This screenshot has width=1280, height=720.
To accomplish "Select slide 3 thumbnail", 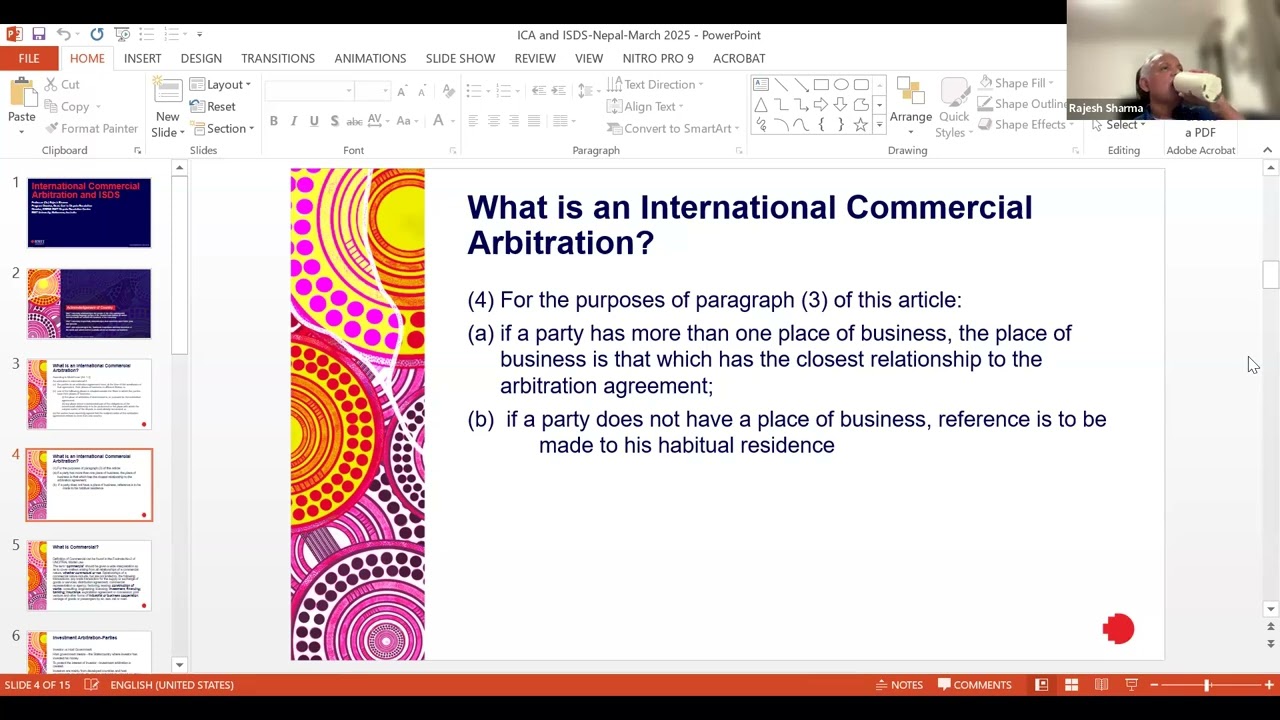I will click(x=89, y=394).
